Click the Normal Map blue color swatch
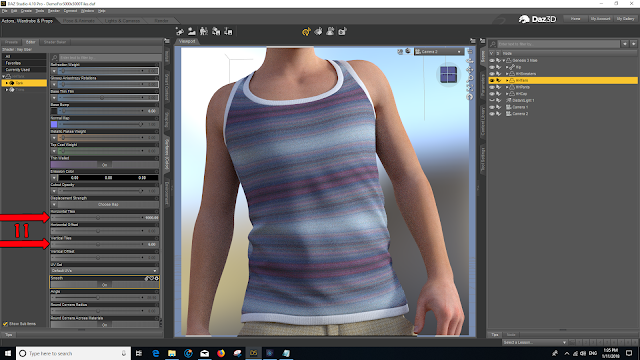This screenshot has width=640, height=360. 54,124
